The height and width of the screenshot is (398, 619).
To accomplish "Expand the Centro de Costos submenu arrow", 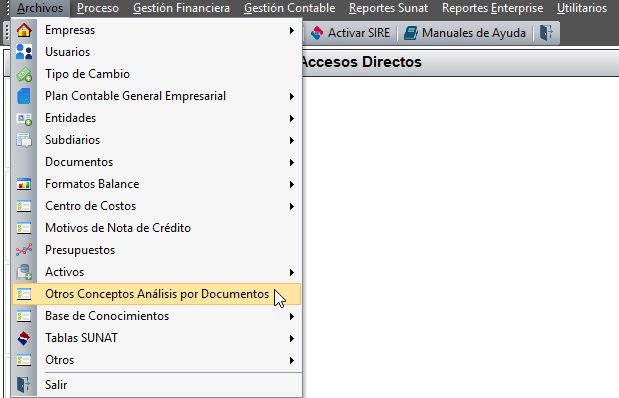I will 292,207.
